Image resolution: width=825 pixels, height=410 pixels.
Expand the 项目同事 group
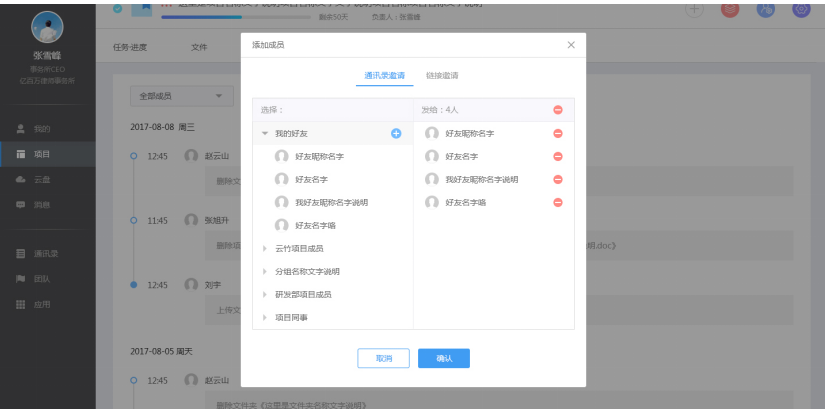[265, 317]
